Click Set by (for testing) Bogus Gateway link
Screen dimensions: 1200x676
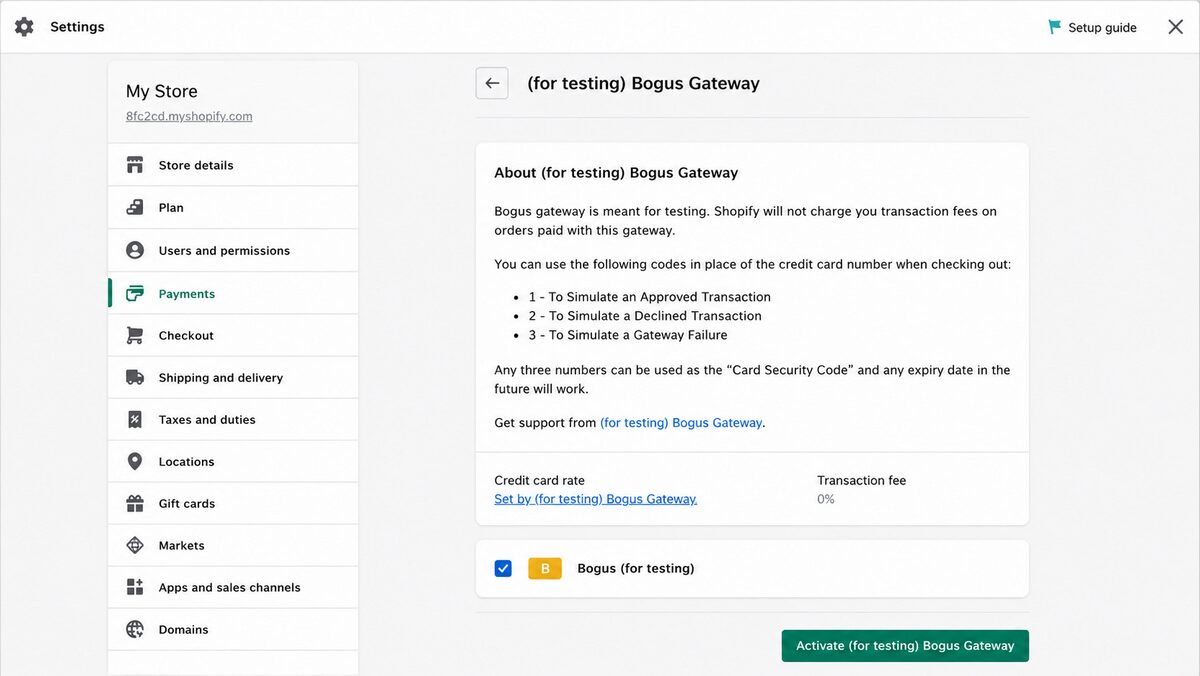(595, 499)
